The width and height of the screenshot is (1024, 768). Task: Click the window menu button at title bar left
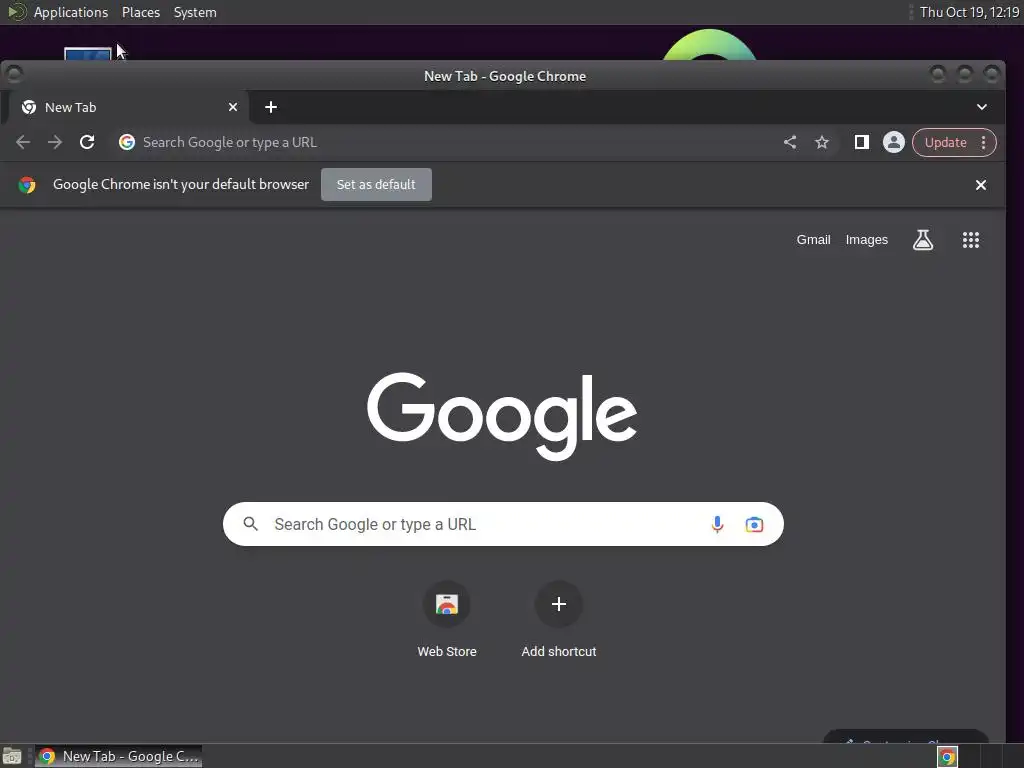tap(14, 74)
